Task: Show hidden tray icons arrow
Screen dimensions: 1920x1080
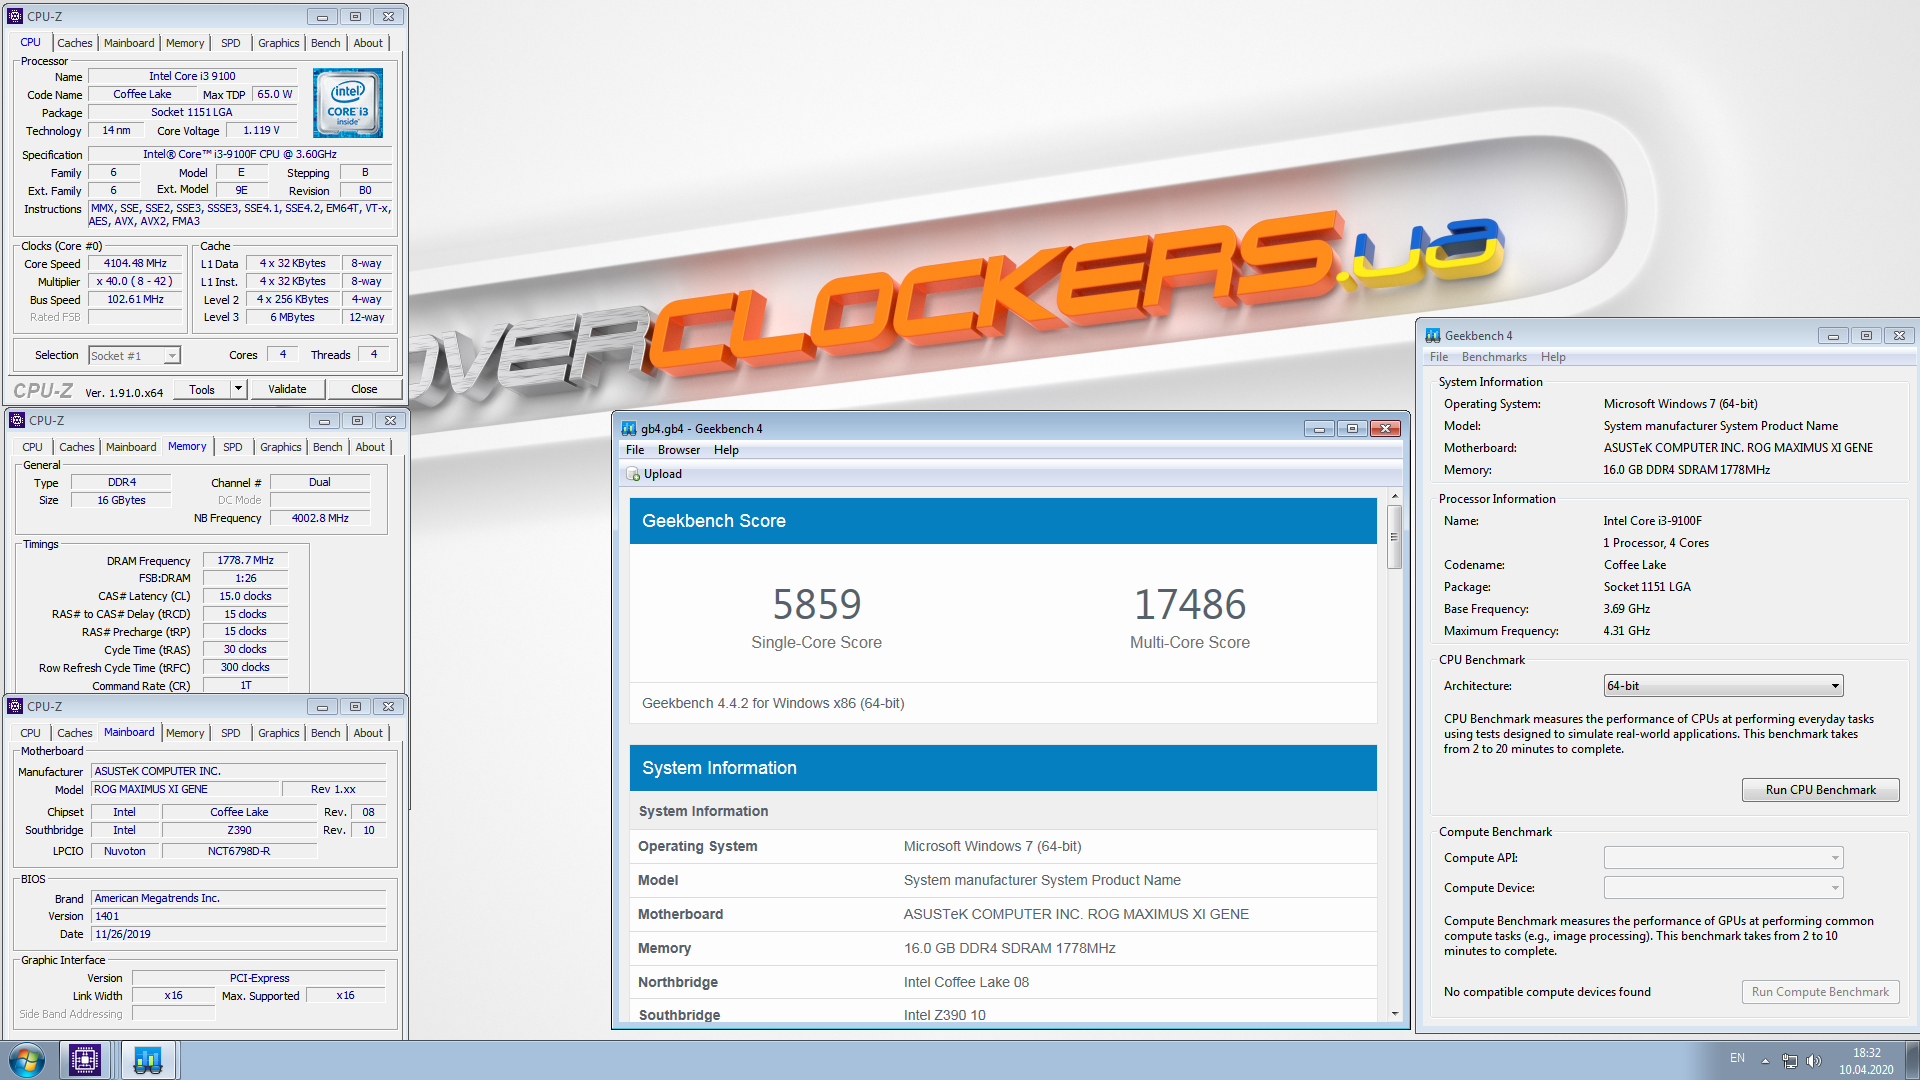Action: click(1765, 1060)
